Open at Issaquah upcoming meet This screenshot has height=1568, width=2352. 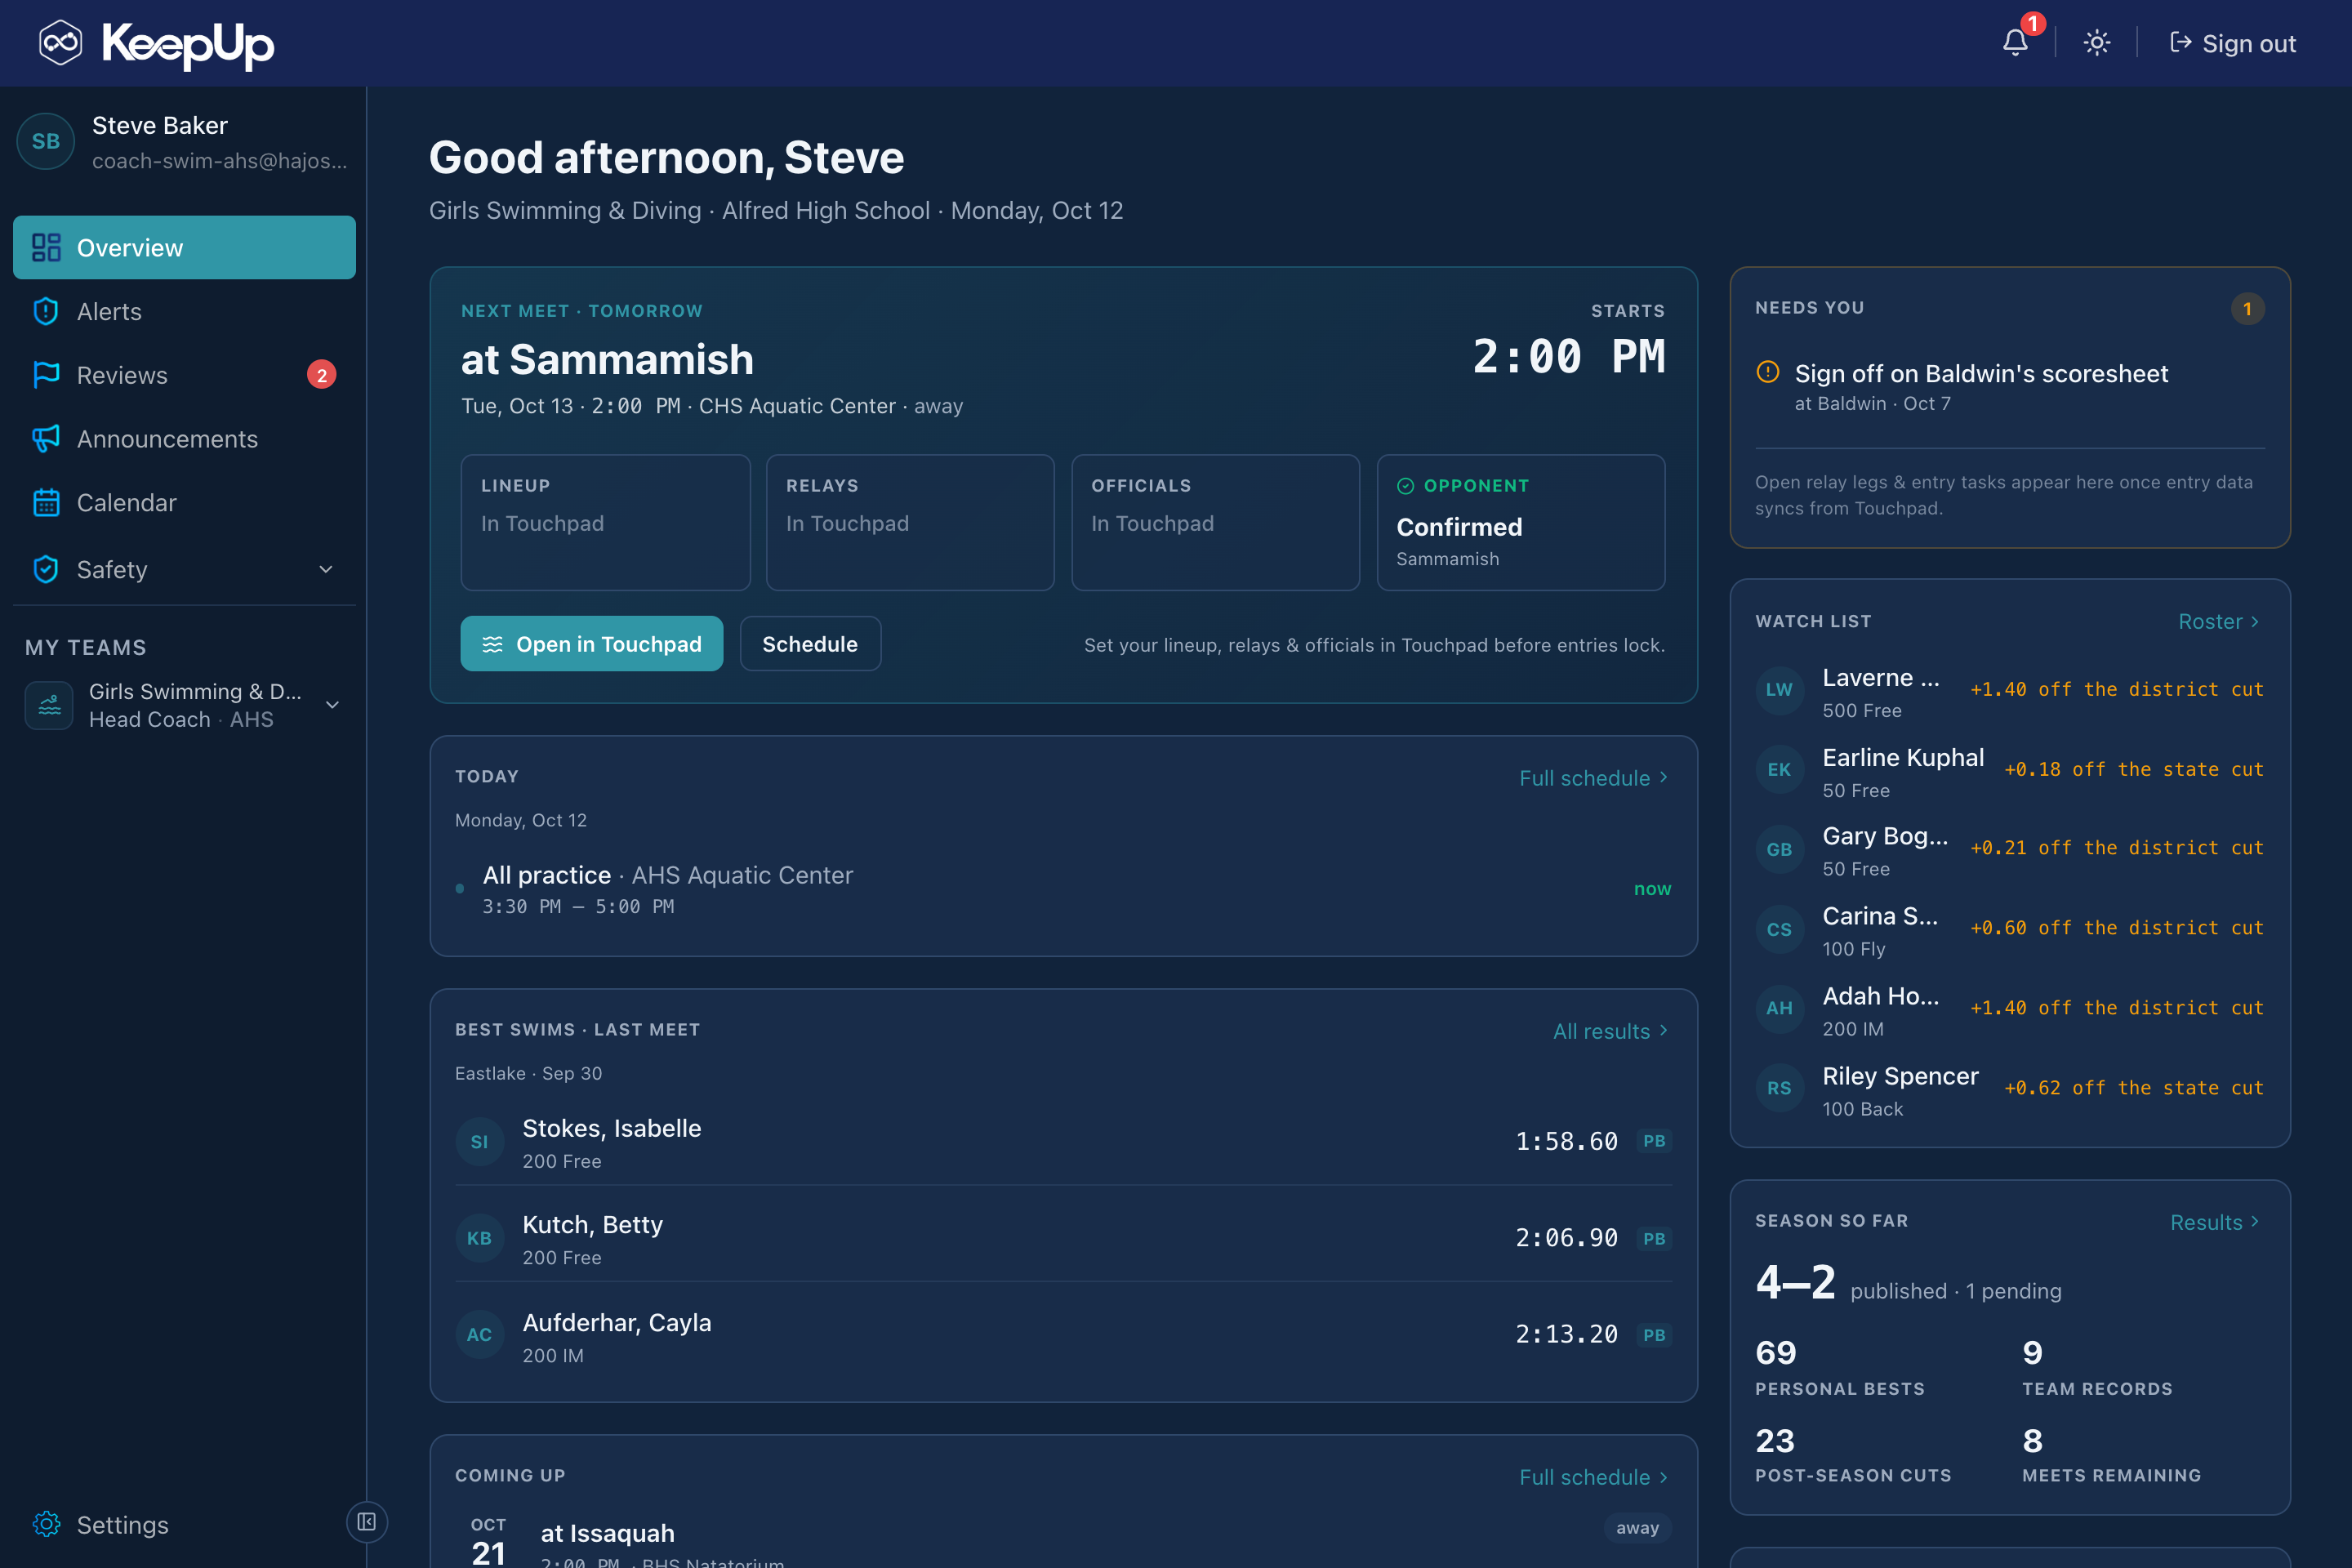pyautogui.click(x=1063, y=1540)
